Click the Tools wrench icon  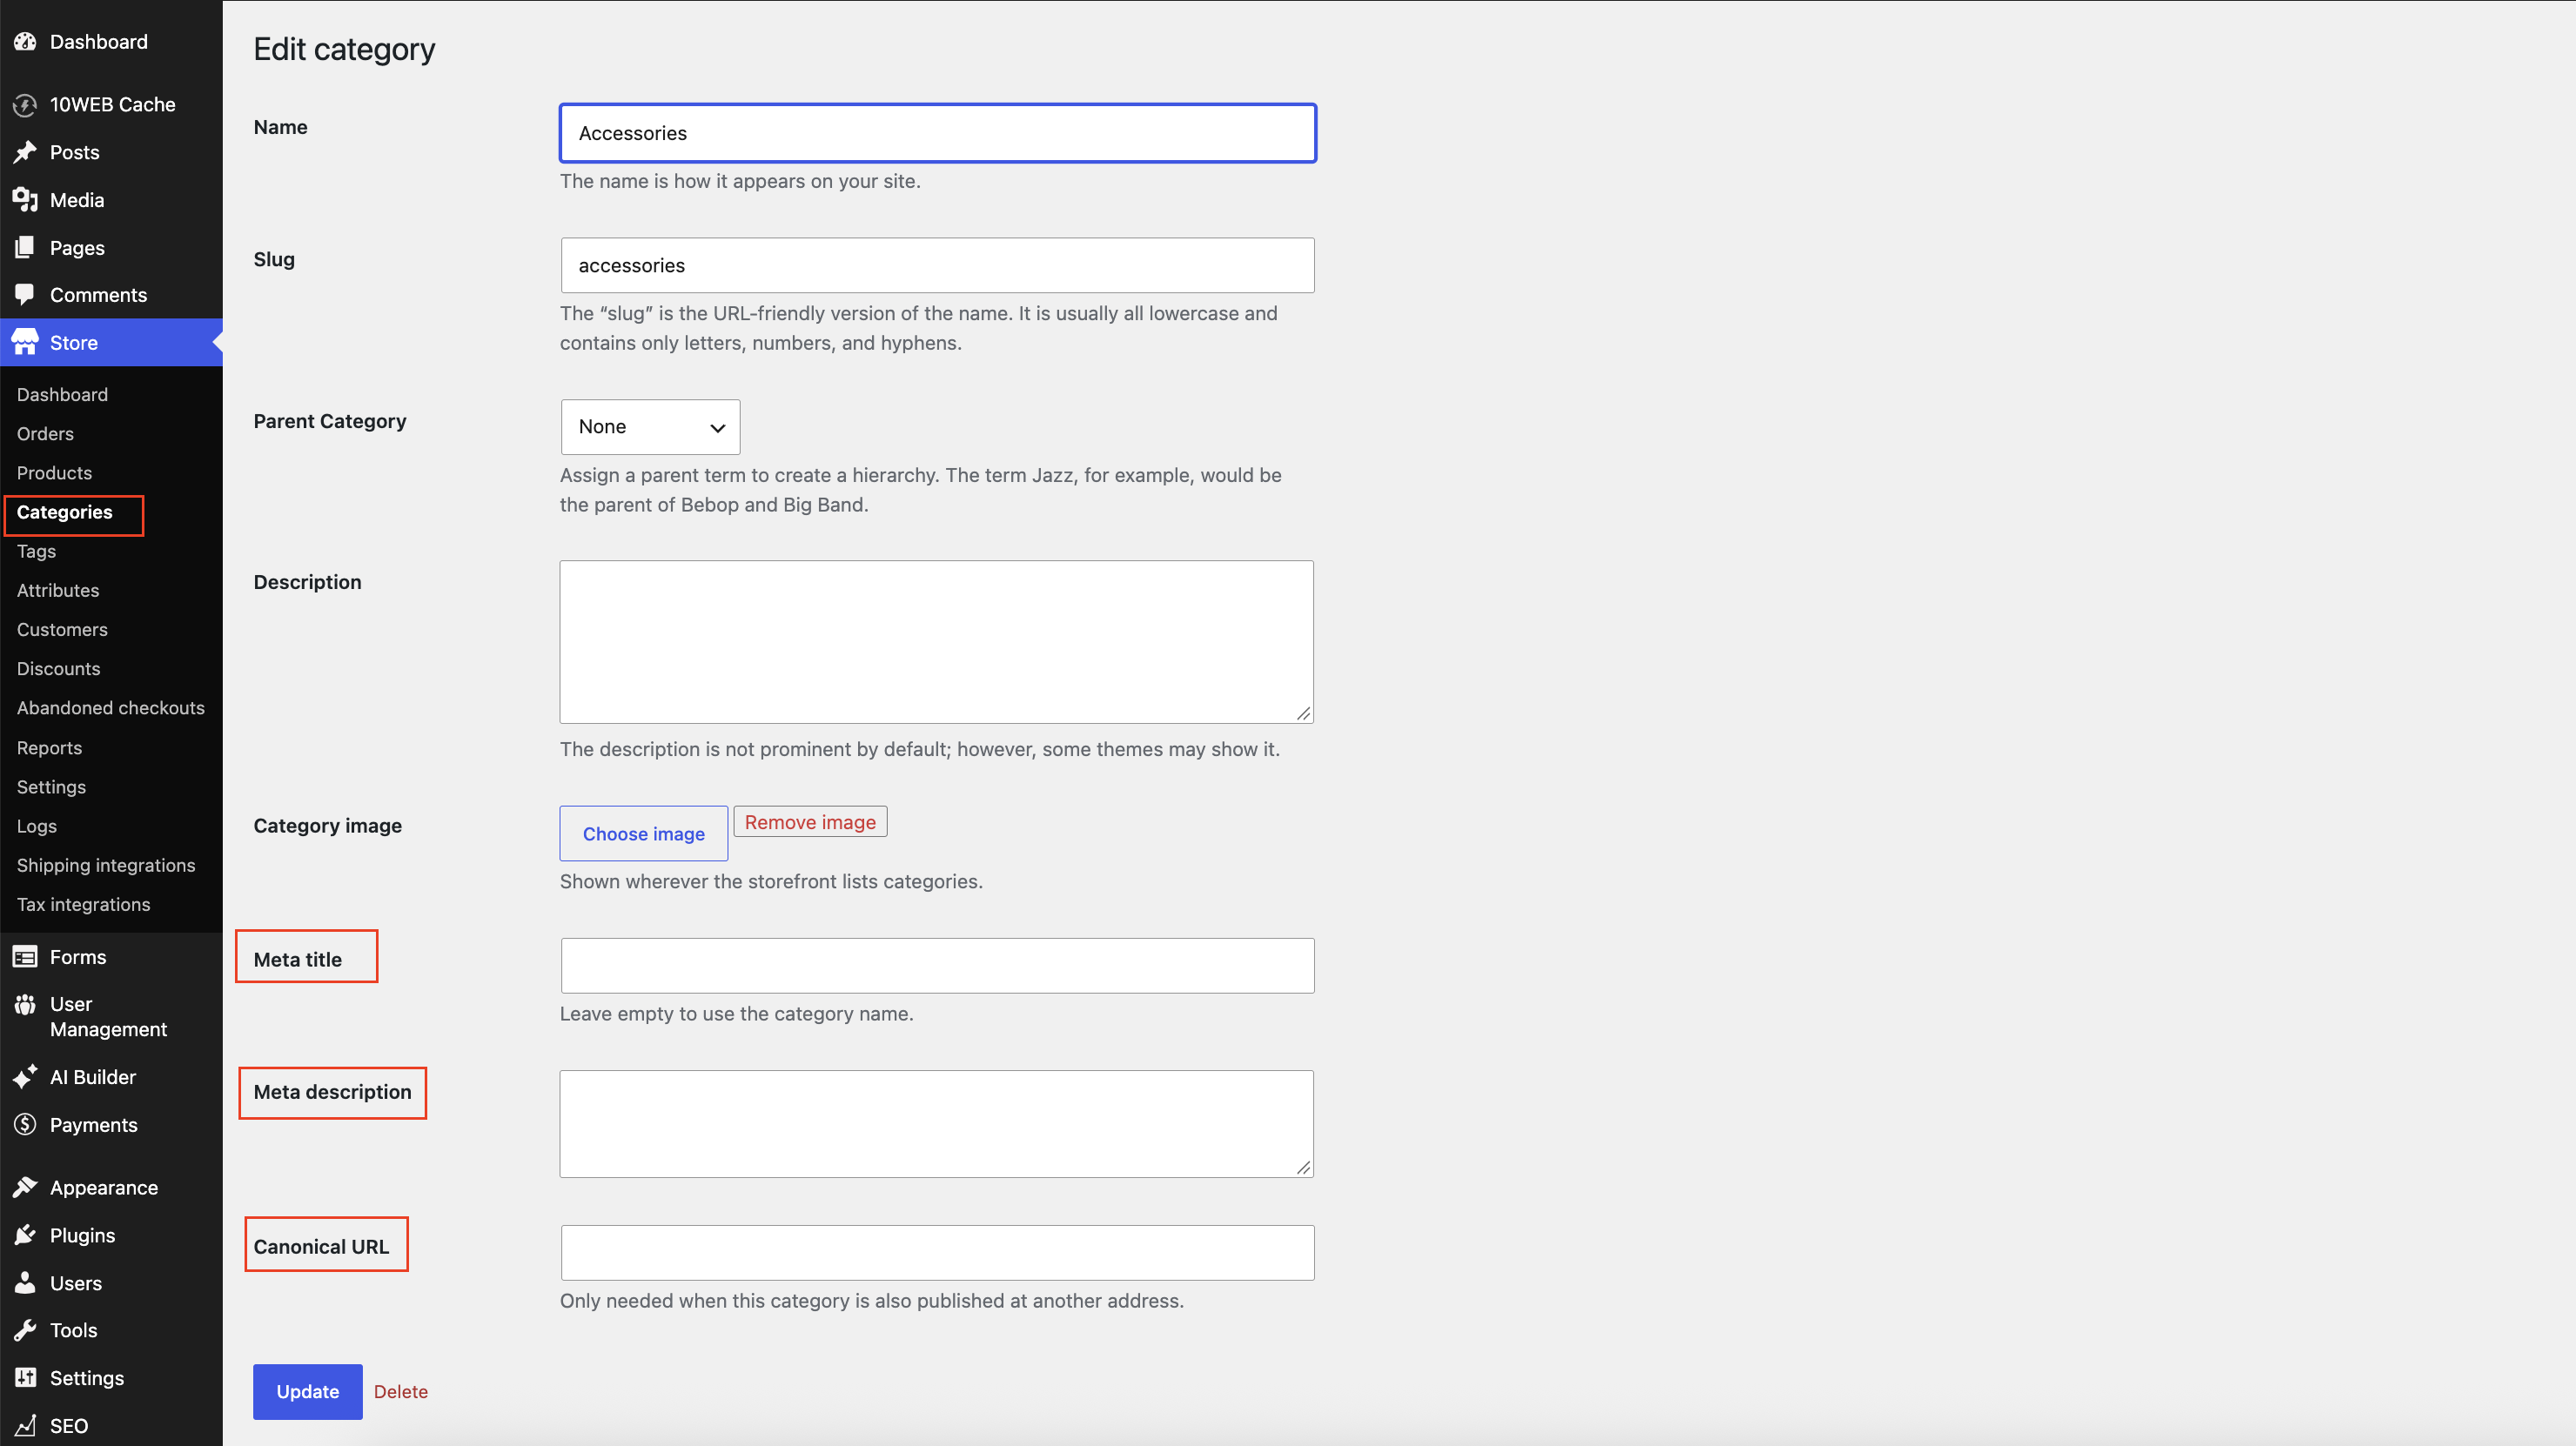[25, 1331]
